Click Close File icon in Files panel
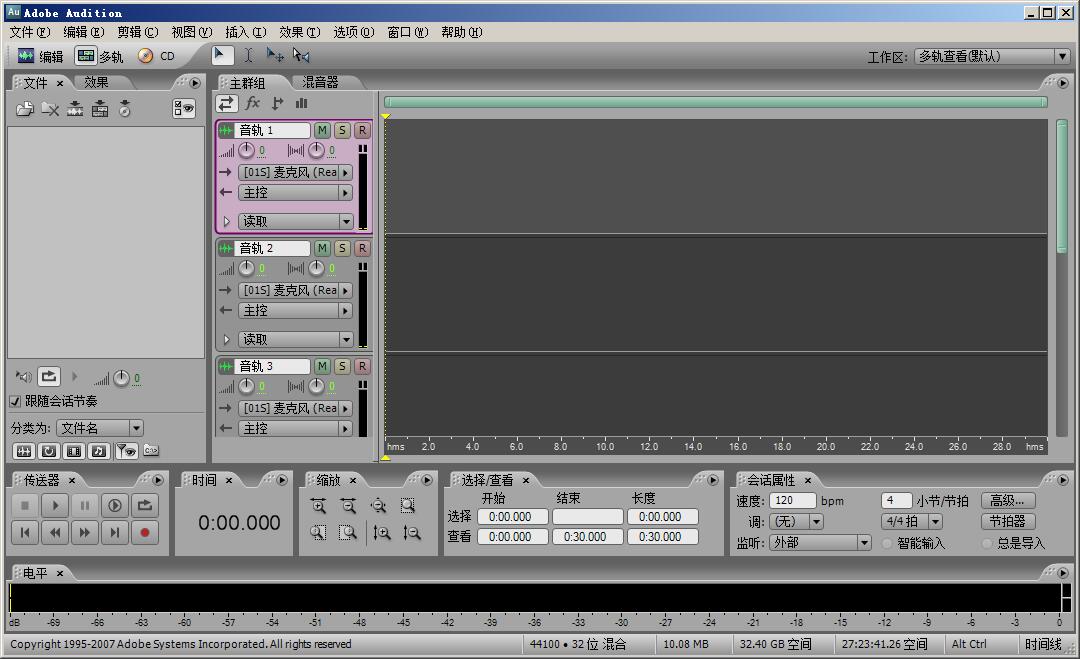Viewport: 1080px width, 659px height. [50, 109]
